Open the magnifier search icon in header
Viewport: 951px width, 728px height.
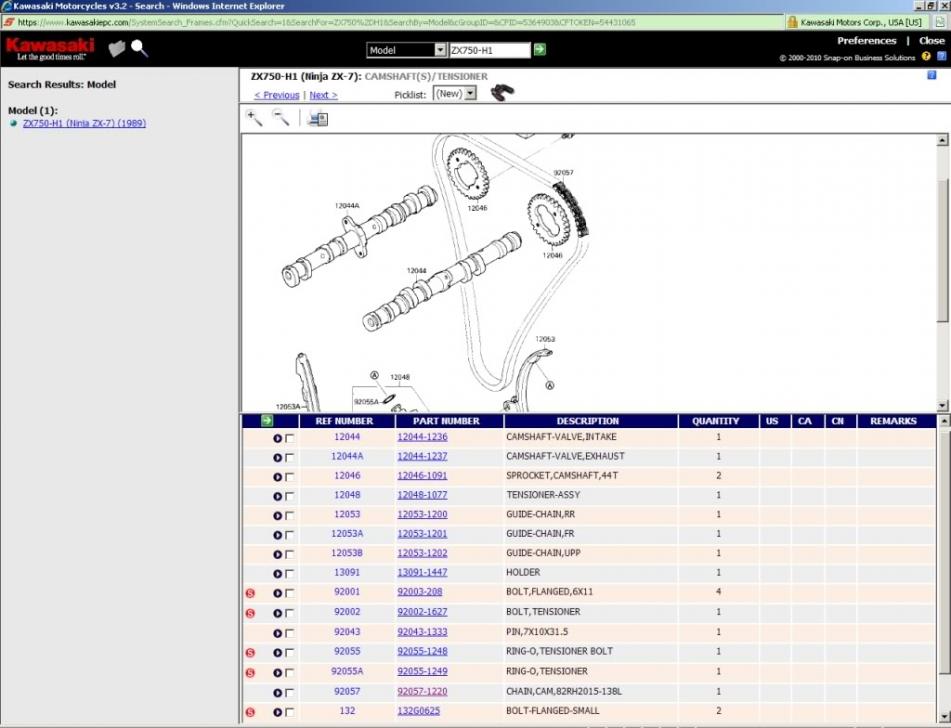pyautogui.click(x=139, y=48)
